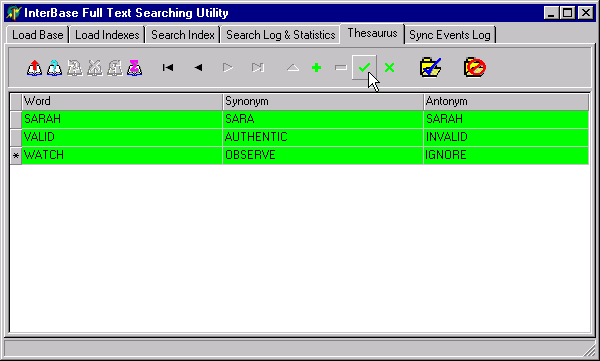Select the VALID word cell
This screenshot has width=600, height=361.
click(122, 137)
